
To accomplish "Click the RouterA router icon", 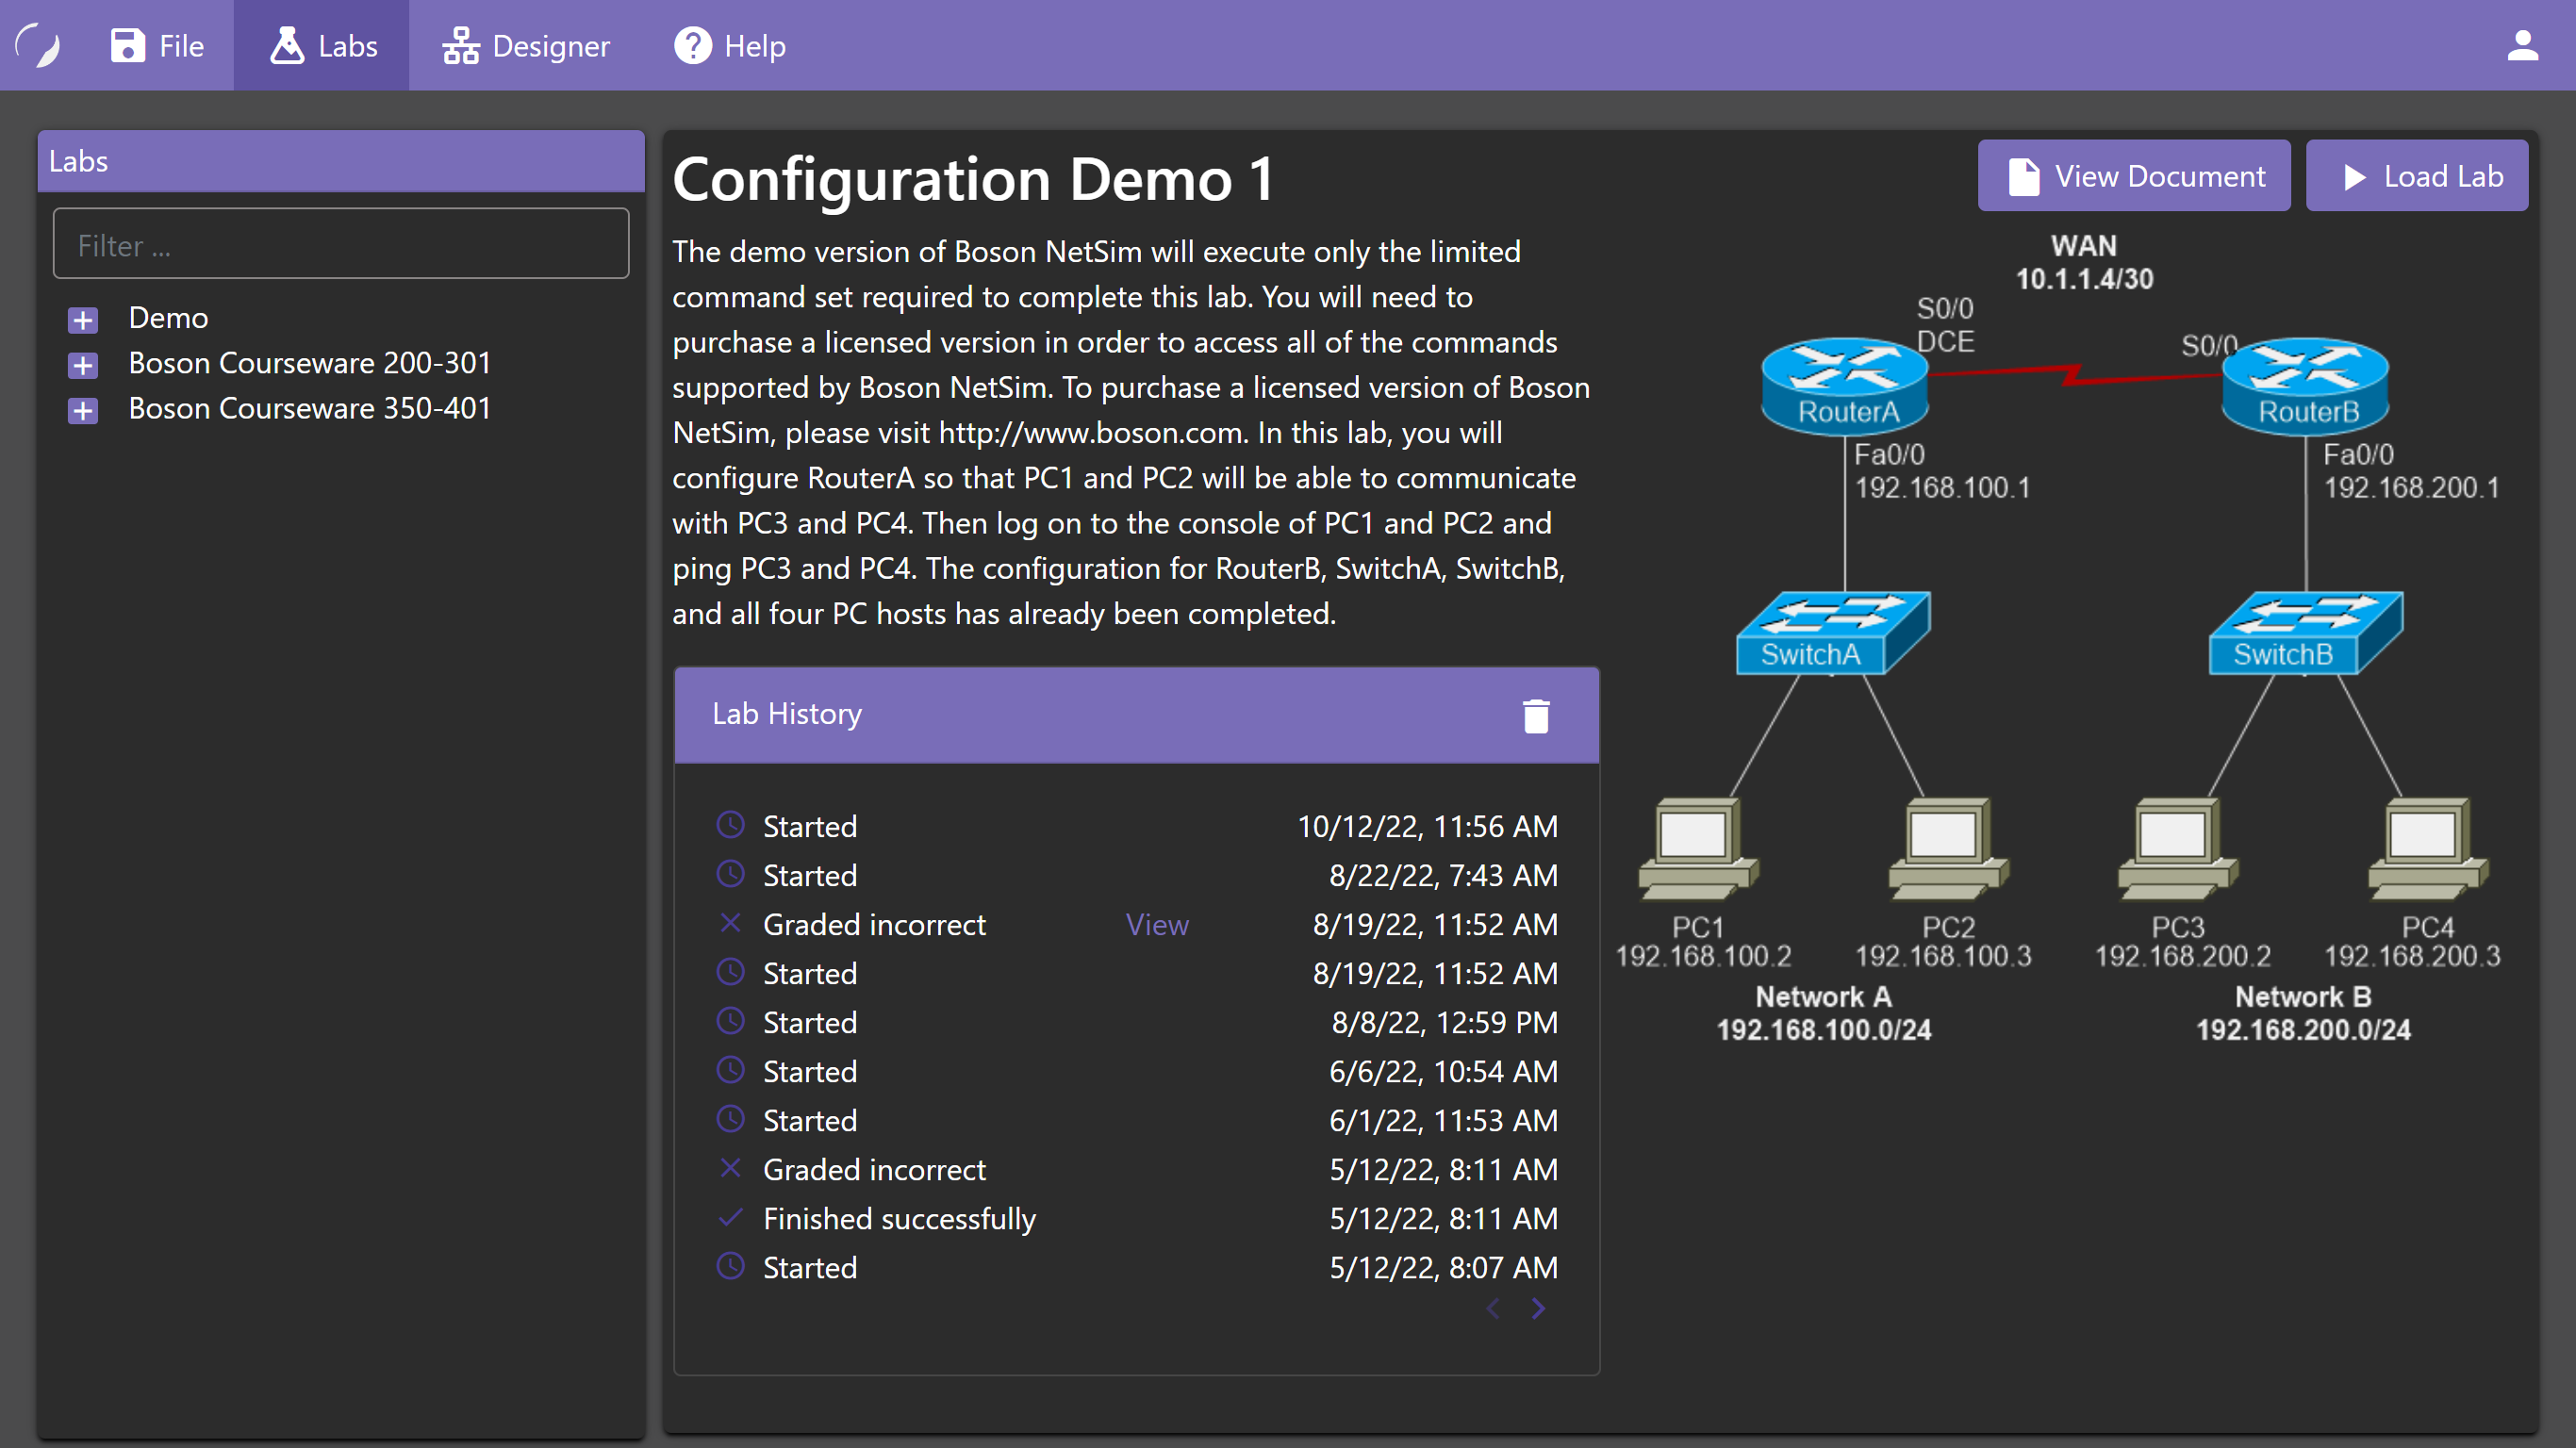I will [x=1844, y=385].
